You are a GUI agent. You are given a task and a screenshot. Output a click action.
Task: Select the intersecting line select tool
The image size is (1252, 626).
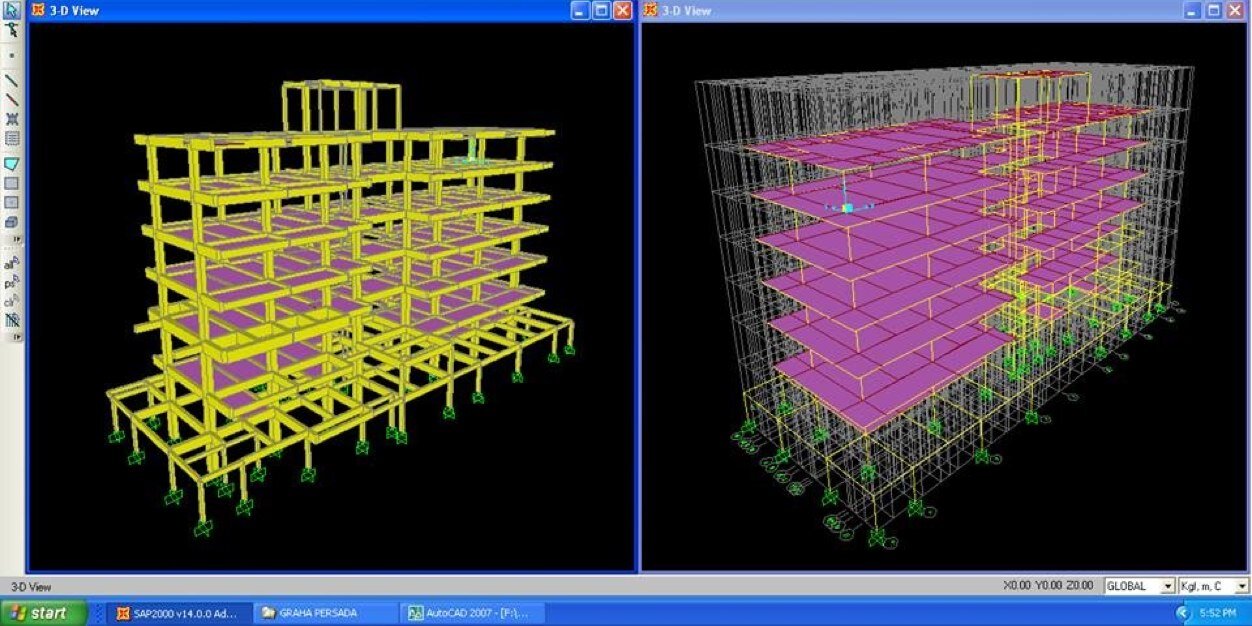coord(12,319)
